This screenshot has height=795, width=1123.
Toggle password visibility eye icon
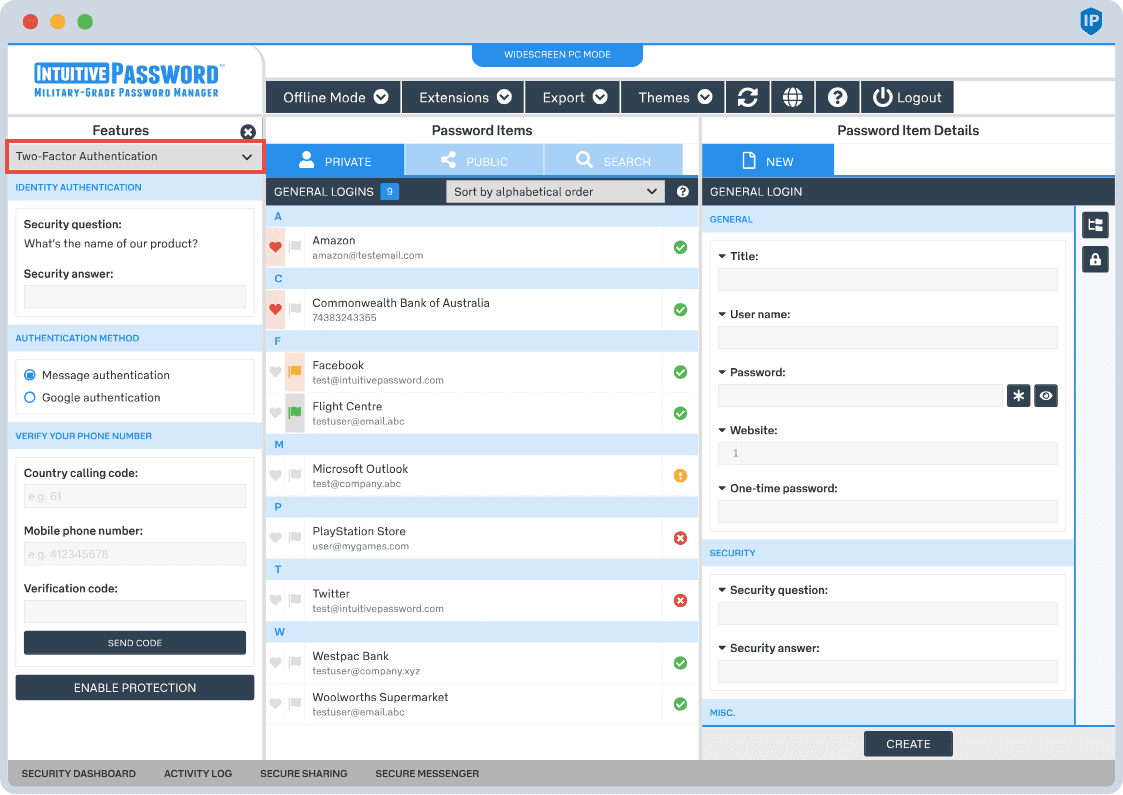point(1046,395)
